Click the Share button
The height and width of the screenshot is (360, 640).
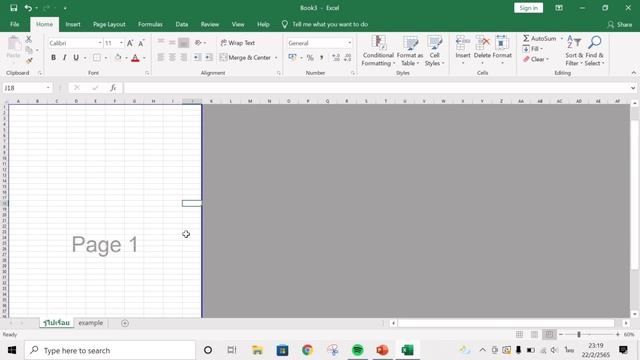pyautogui.click(x=620, y=24)
